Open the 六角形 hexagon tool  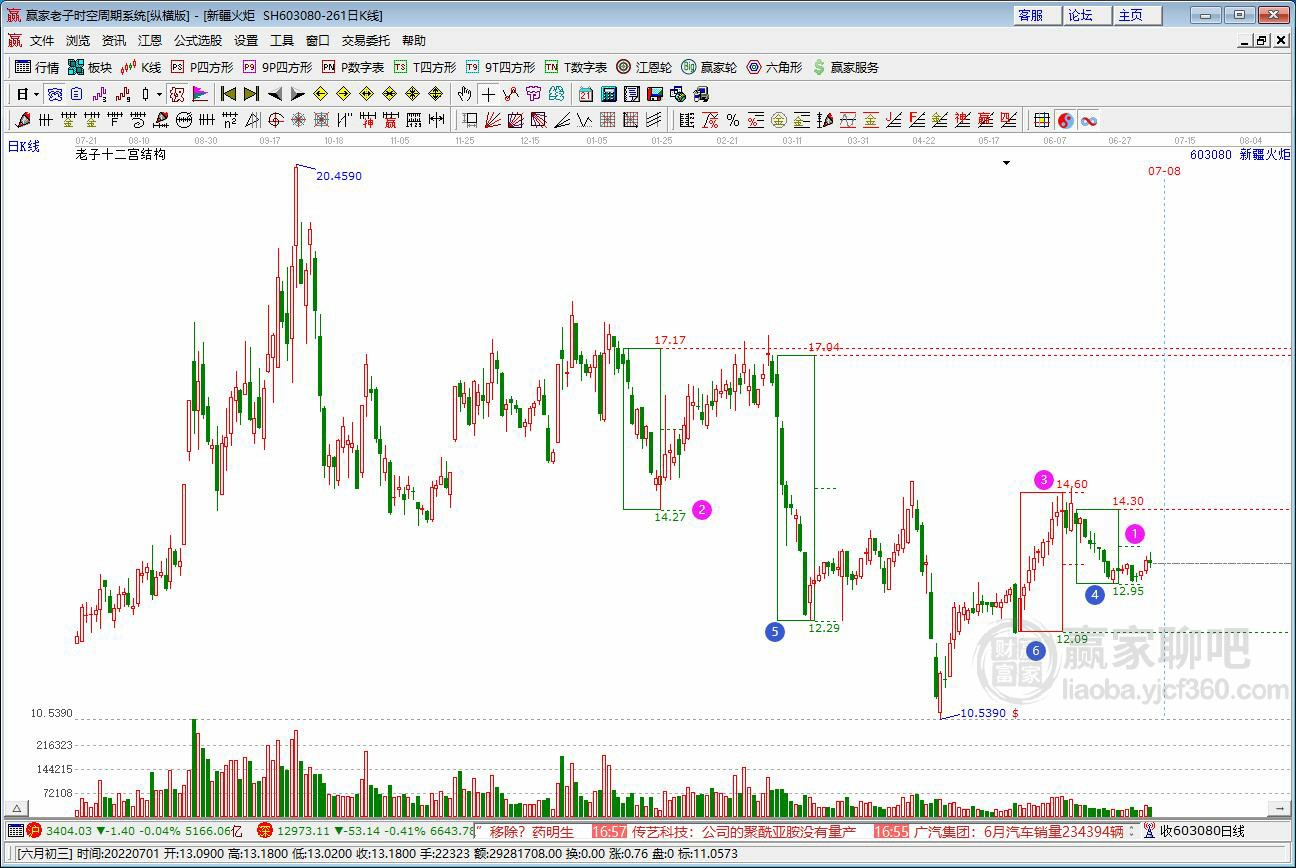(774, 67)
